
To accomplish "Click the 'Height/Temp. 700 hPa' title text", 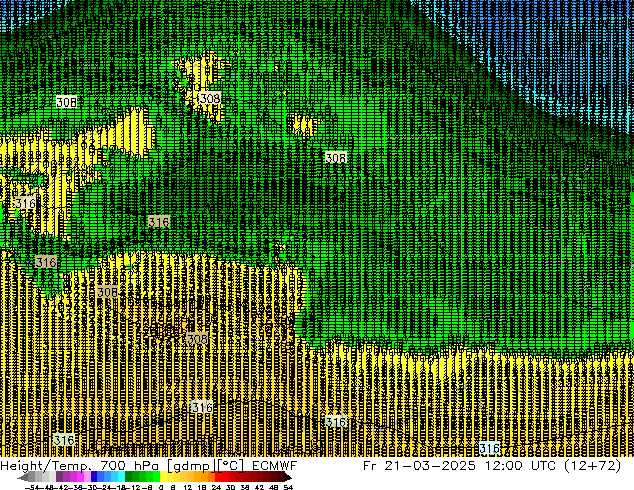I will [x=80, y=466].
